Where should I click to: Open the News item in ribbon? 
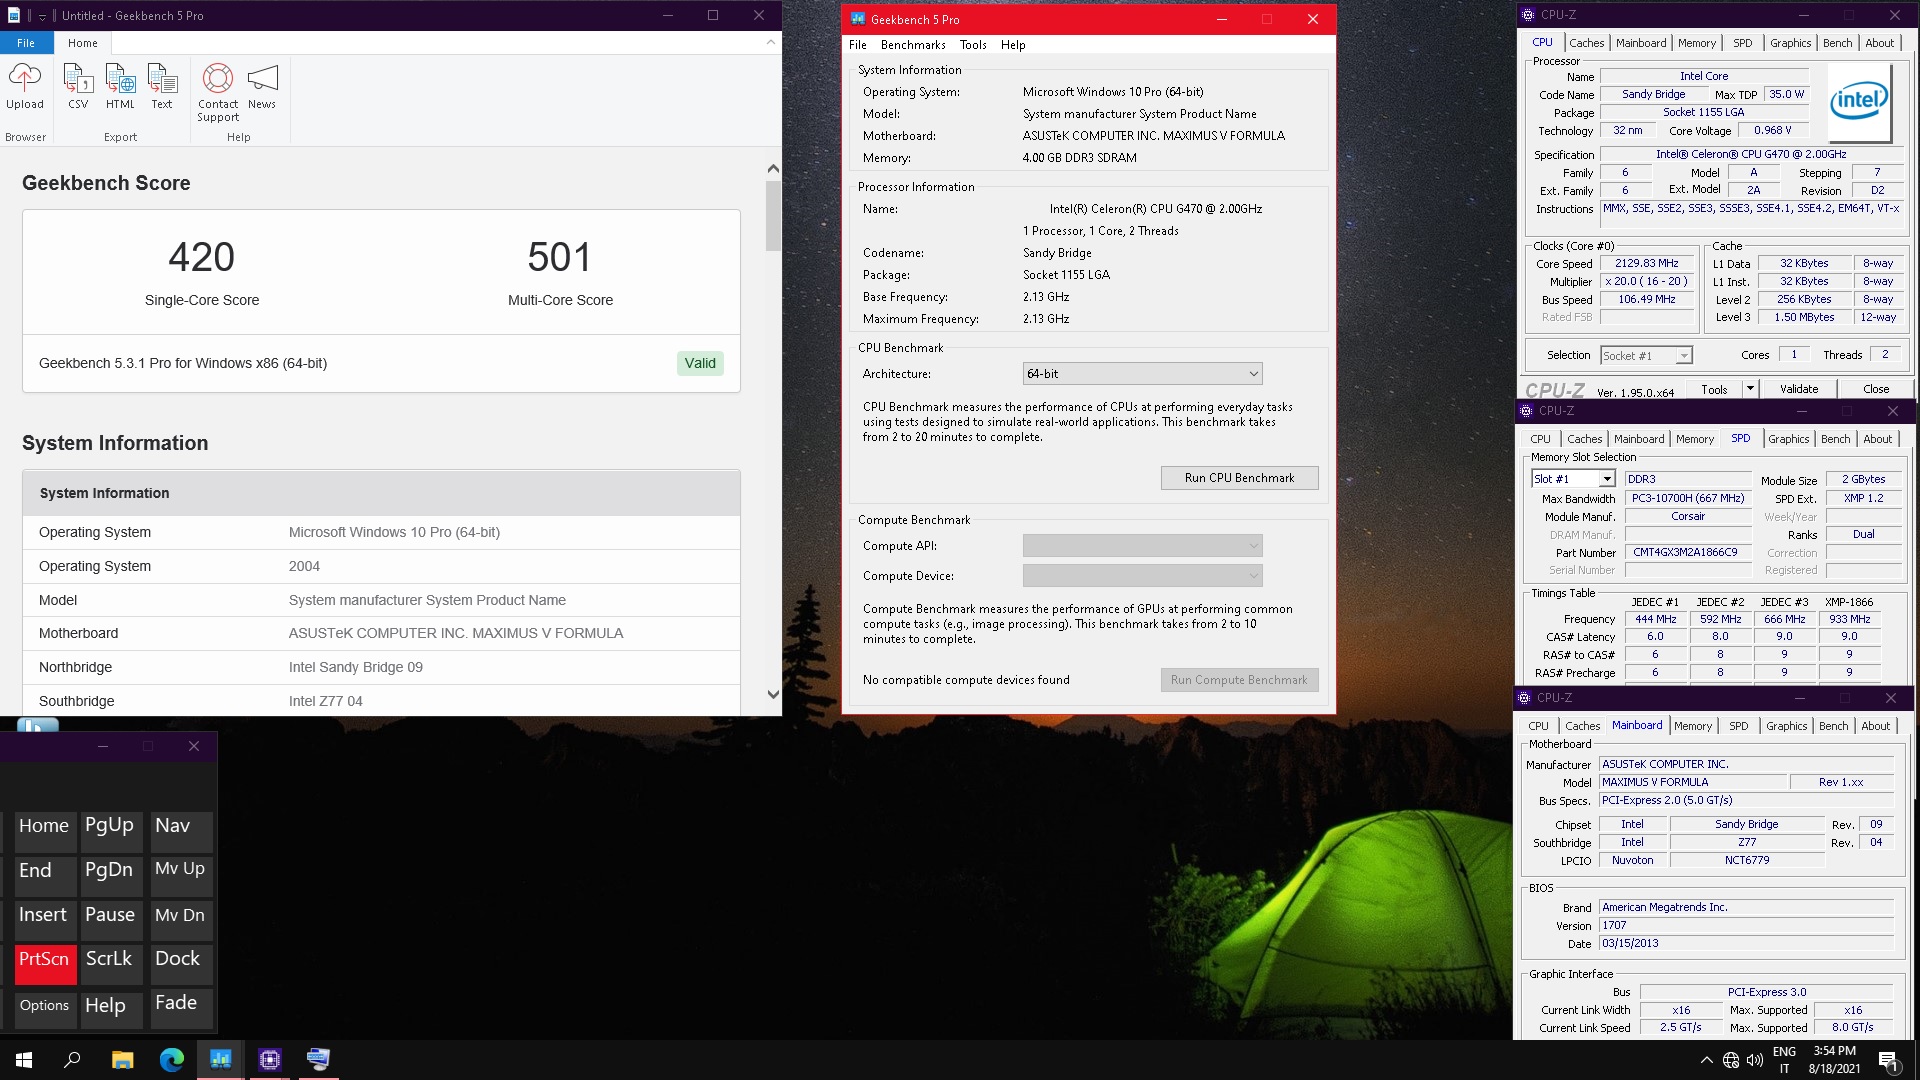262,86
